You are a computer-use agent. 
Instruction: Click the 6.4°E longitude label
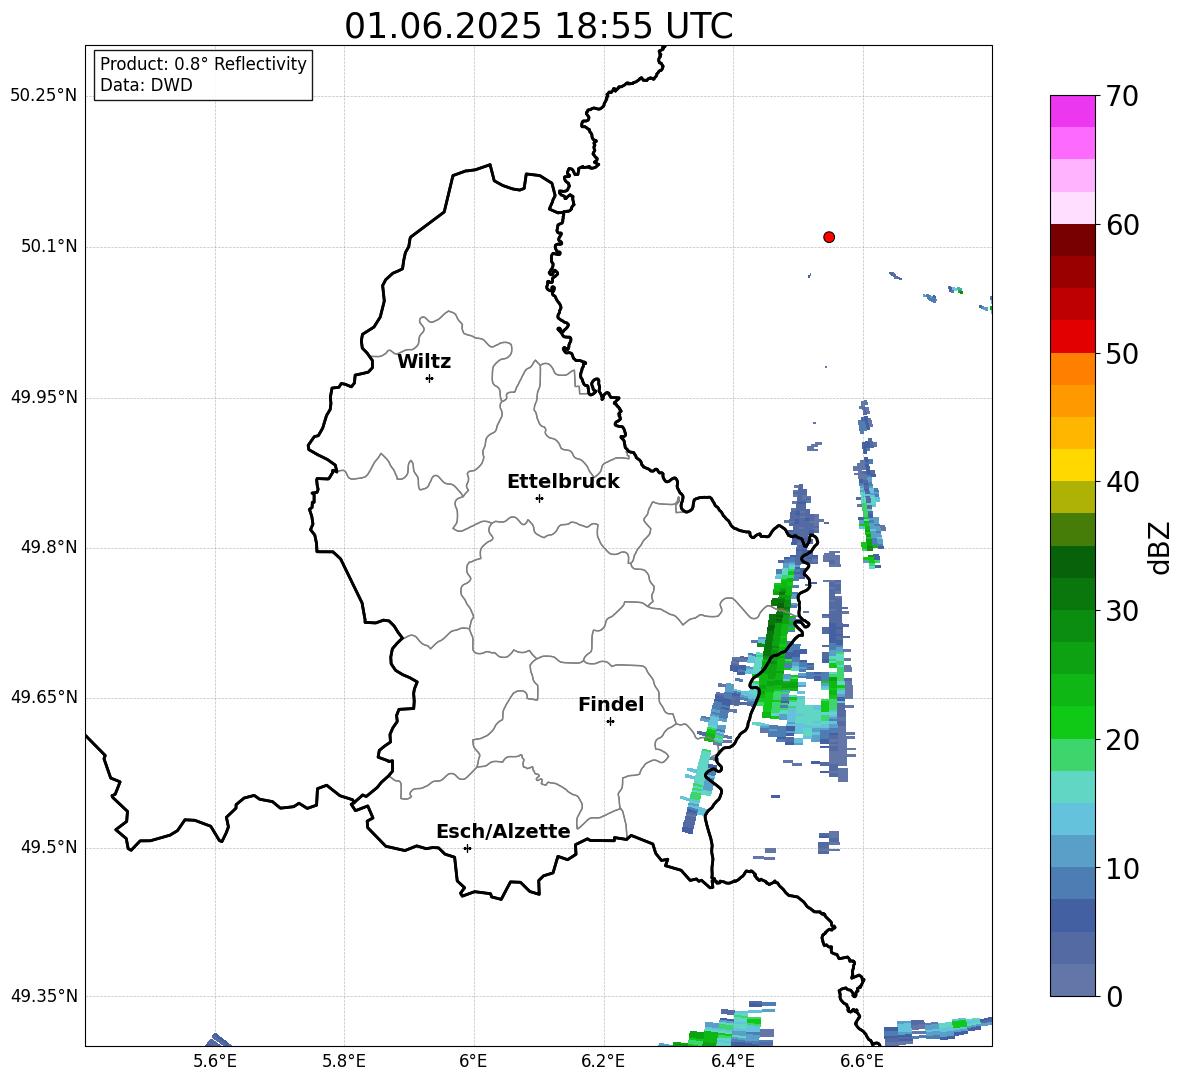pyautogui.click(x=732, y=1061)
